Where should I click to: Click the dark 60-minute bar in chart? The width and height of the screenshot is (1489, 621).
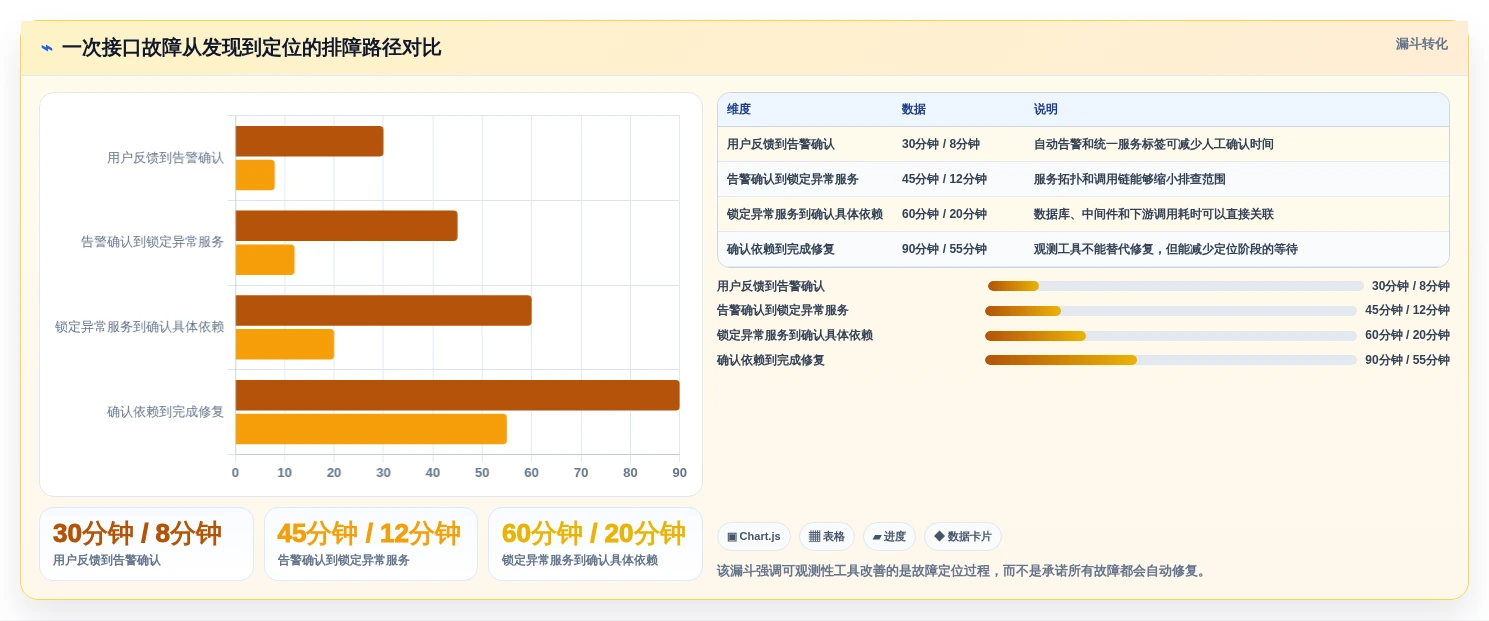pyautogui.click(x=383, y=310)
